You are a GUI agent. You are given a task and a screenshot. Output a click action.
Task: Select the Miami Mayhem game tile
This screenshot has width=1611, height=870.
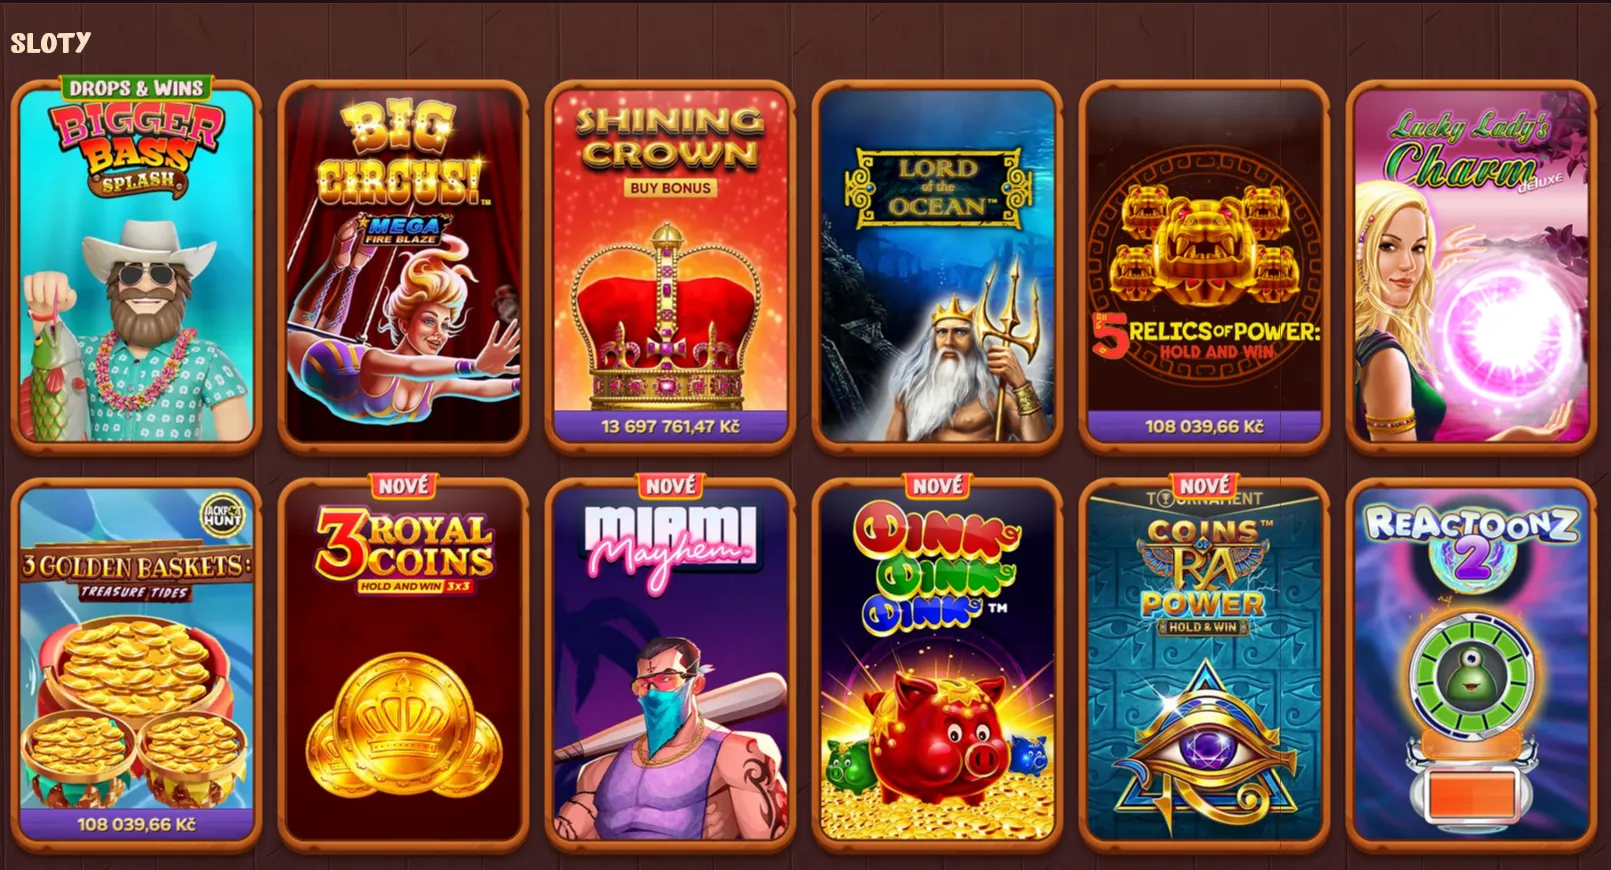[670, 664]
